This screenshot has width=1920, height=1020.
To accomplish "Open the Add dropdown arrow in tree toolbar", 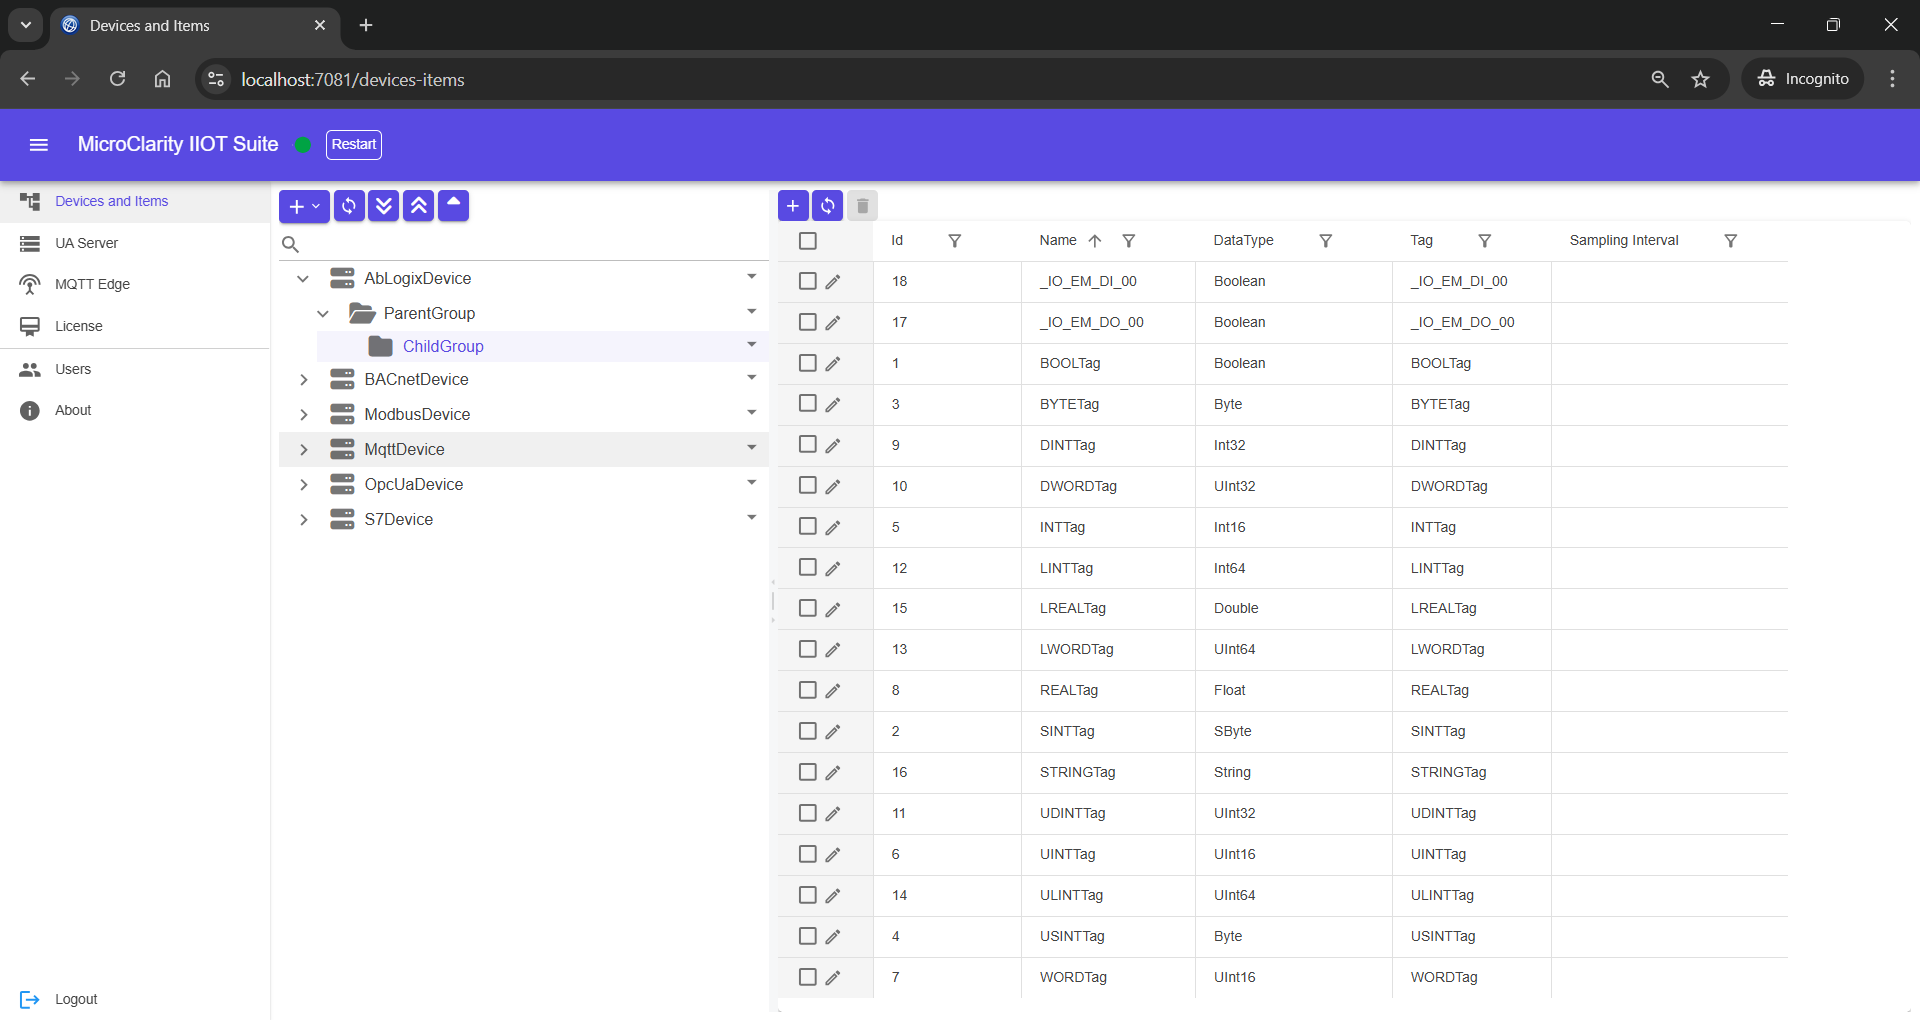I will pos(315,206).
